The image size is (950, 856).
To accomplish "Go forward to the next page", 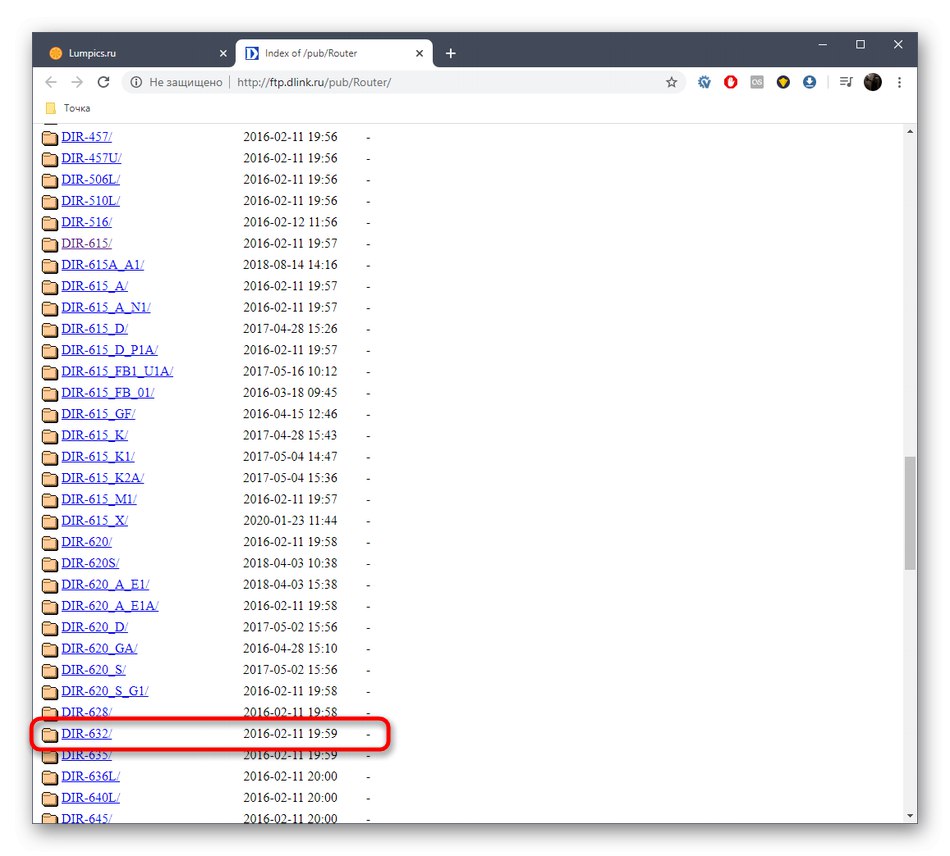I will [x=77, y=82].
